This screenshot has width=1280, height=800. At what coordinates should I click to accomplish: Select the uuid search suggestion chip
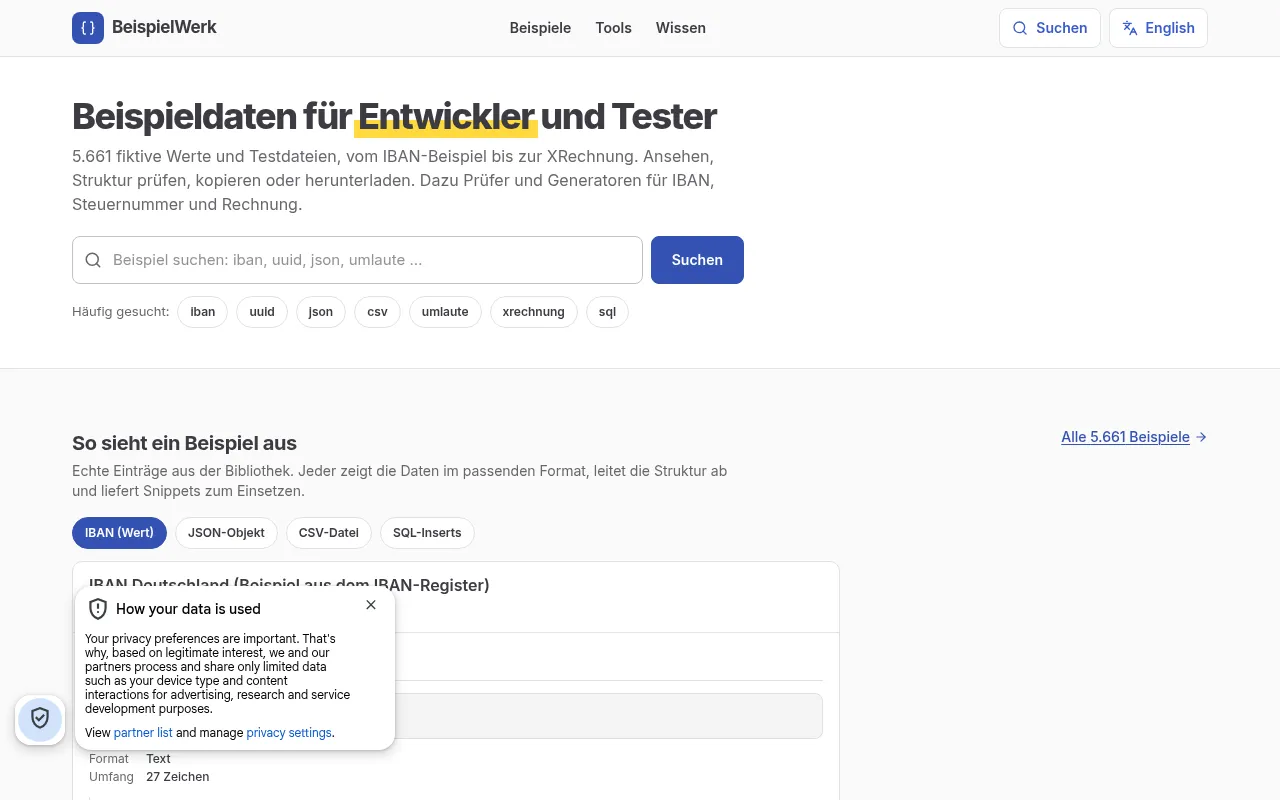pyautogui.click(x=262, y=312)
